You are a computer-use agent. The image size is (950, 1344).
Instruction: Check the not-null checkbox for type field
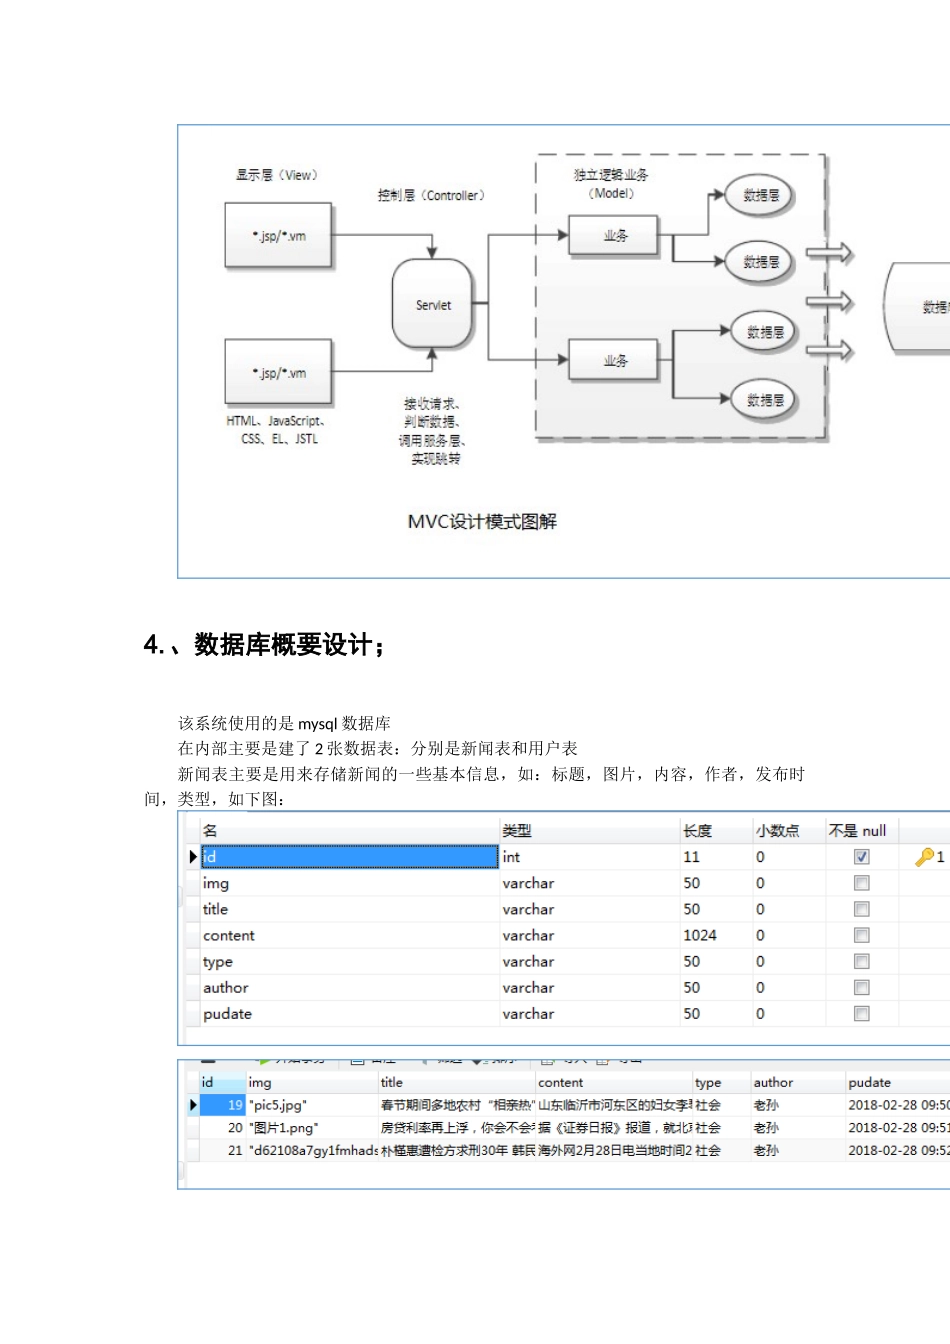tap(861, 961)
